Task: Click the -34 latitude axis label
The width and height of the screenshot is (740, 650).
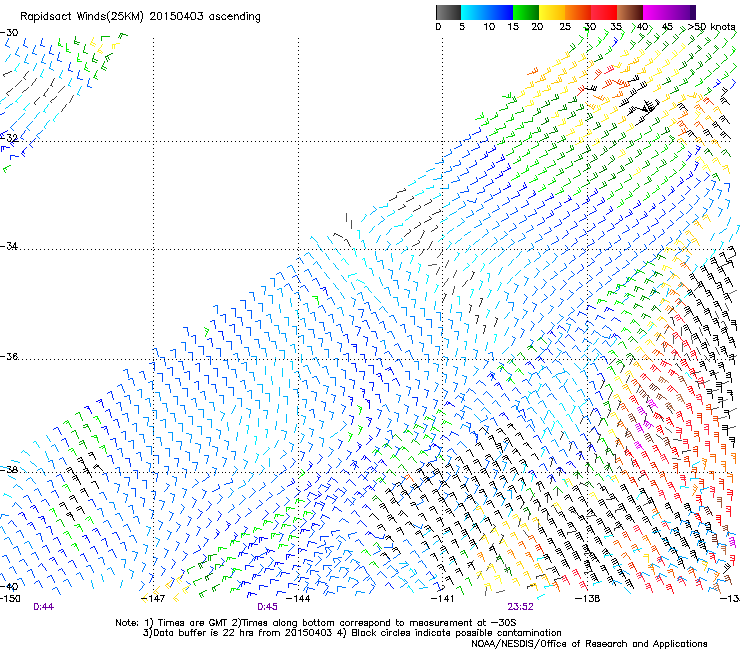Action: pos(9,246)
